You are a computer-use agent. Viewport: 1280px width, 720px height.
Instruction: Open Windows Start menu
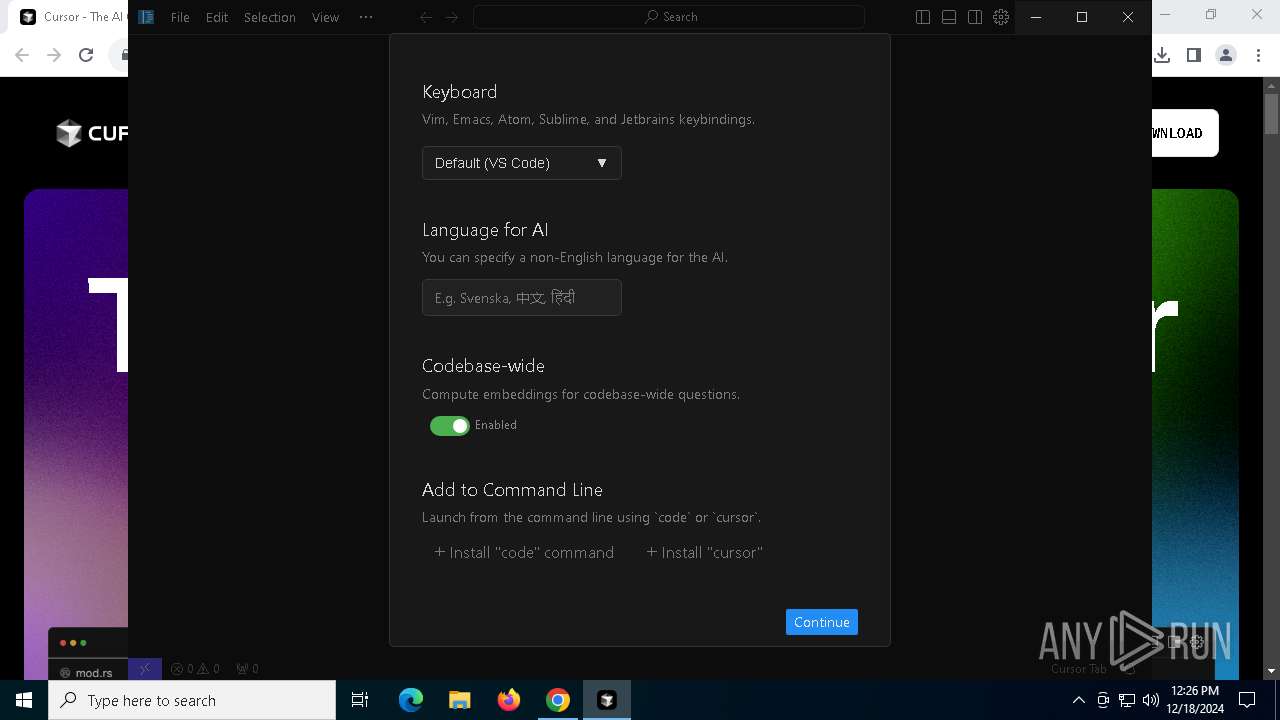[24, 700]
